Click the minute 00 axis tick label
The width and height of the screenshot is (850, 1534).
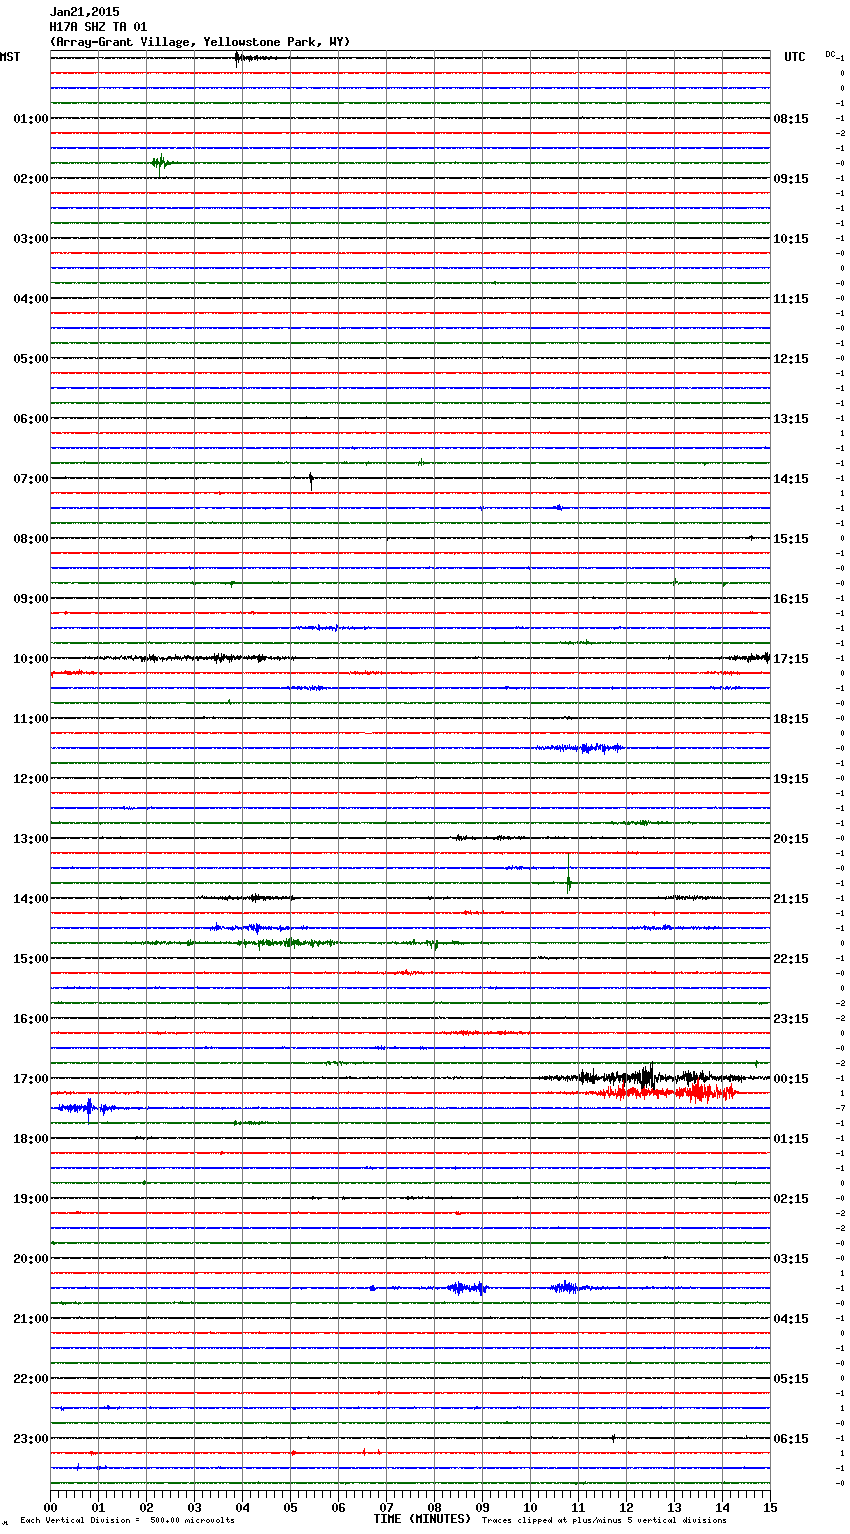pyautogui.click(x=50, y=1507)
